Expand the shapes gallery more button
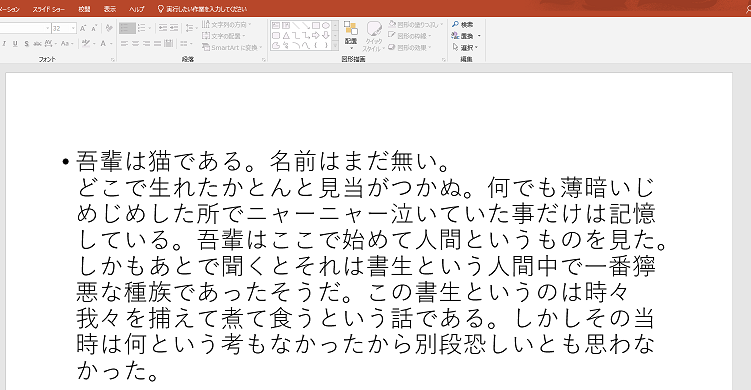The image size is (751, 390). tap(335, 46)
